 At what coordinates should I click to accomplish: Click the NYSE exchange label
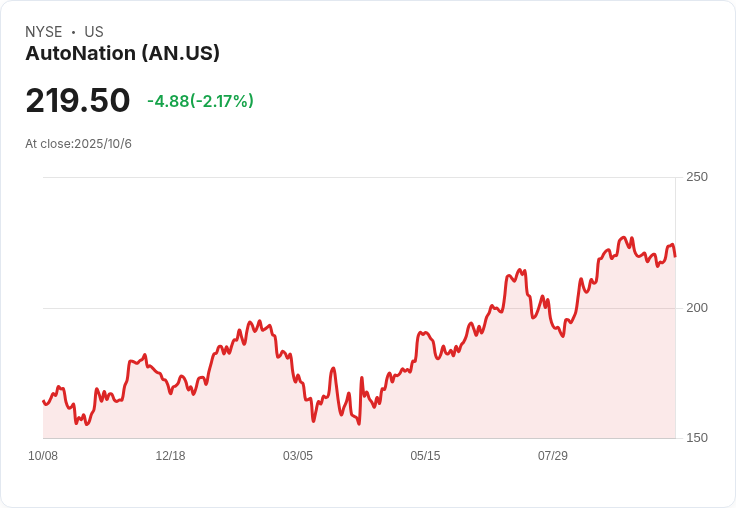coord(44,32)
